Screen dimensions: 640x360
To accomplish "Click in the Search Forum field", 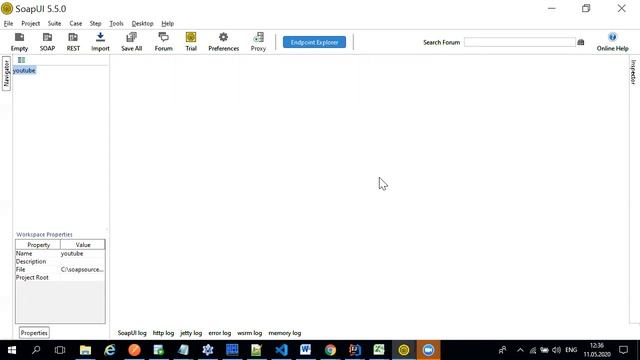I will click(520, 42).
